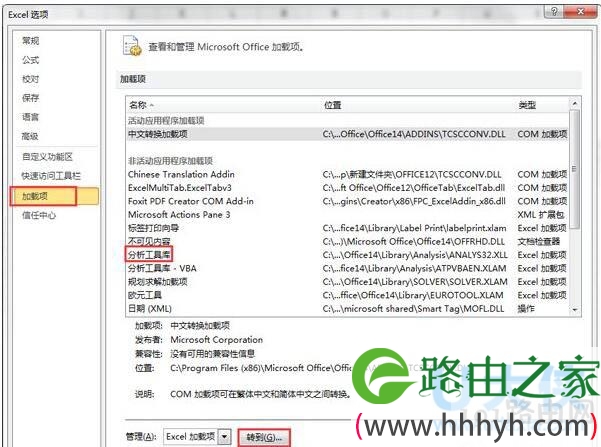Close the Excel 选项 dialog
This screenshot has height=447, width=601.
click(580, 12)
